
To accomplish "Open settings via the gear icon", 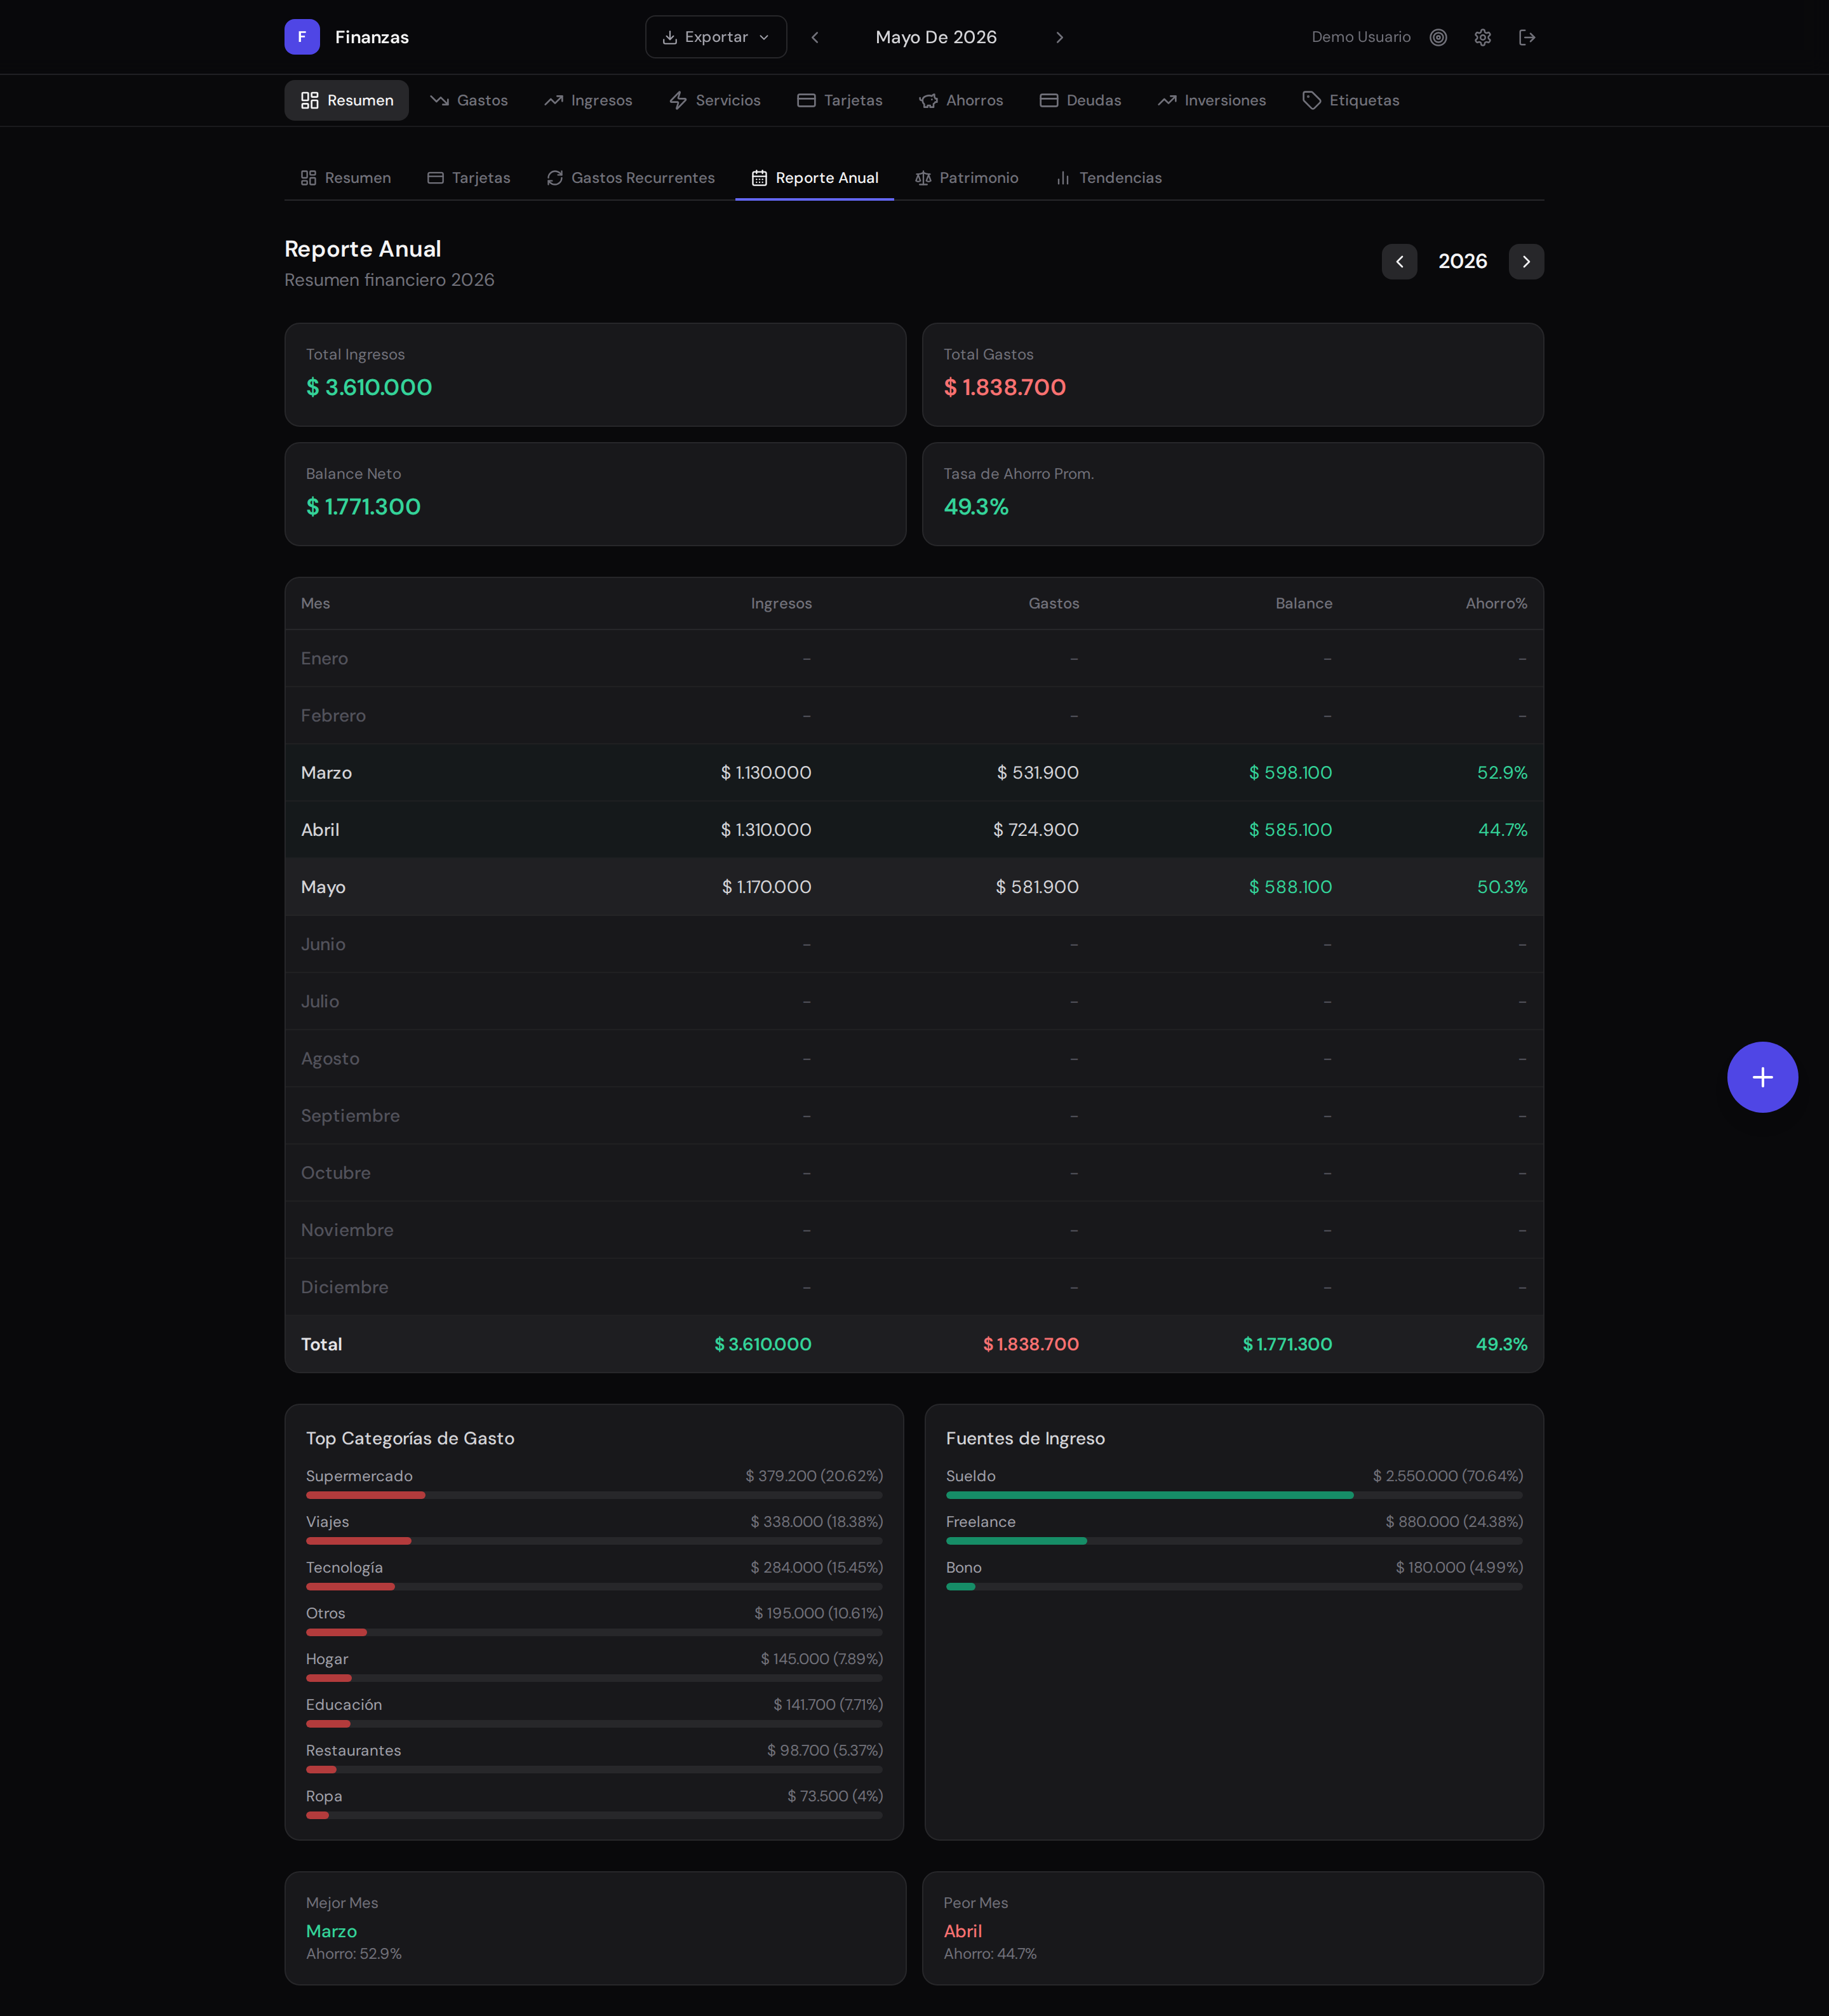I will coord(1483,37).
